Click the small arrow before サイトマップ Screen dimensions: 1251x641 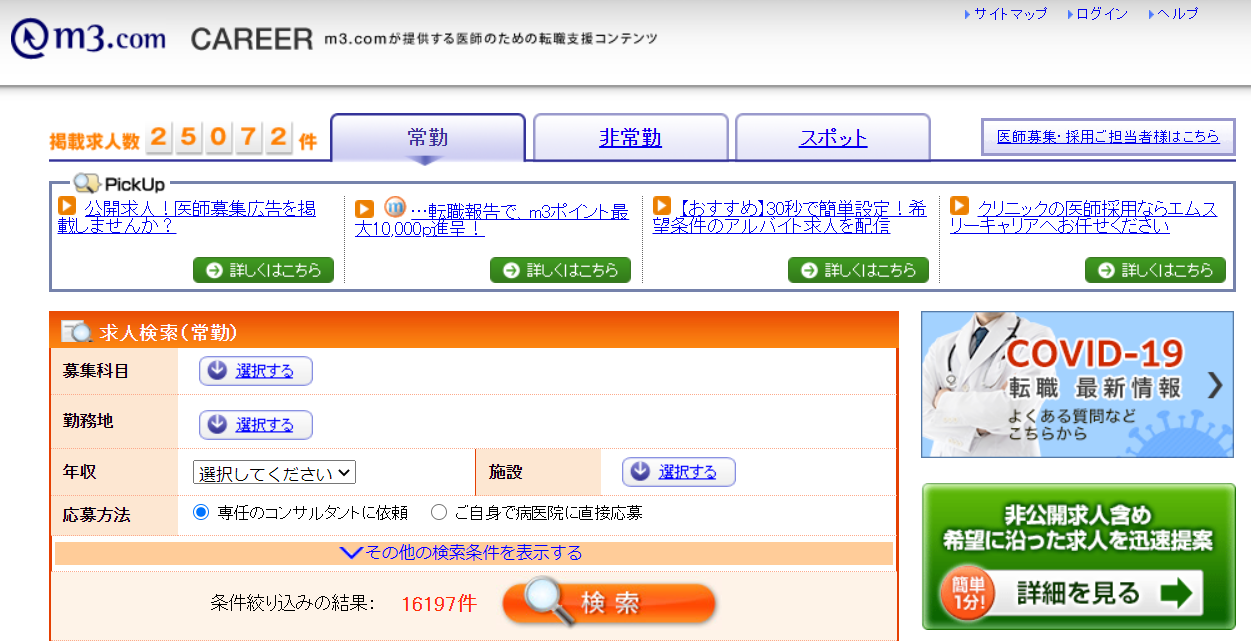click(x=967, y=14)
